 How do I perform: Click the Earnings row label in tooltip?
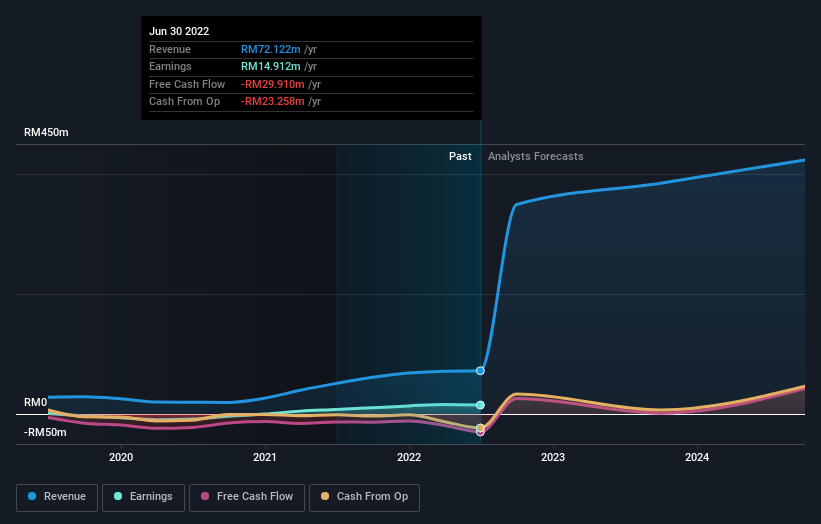coord(170,66)
